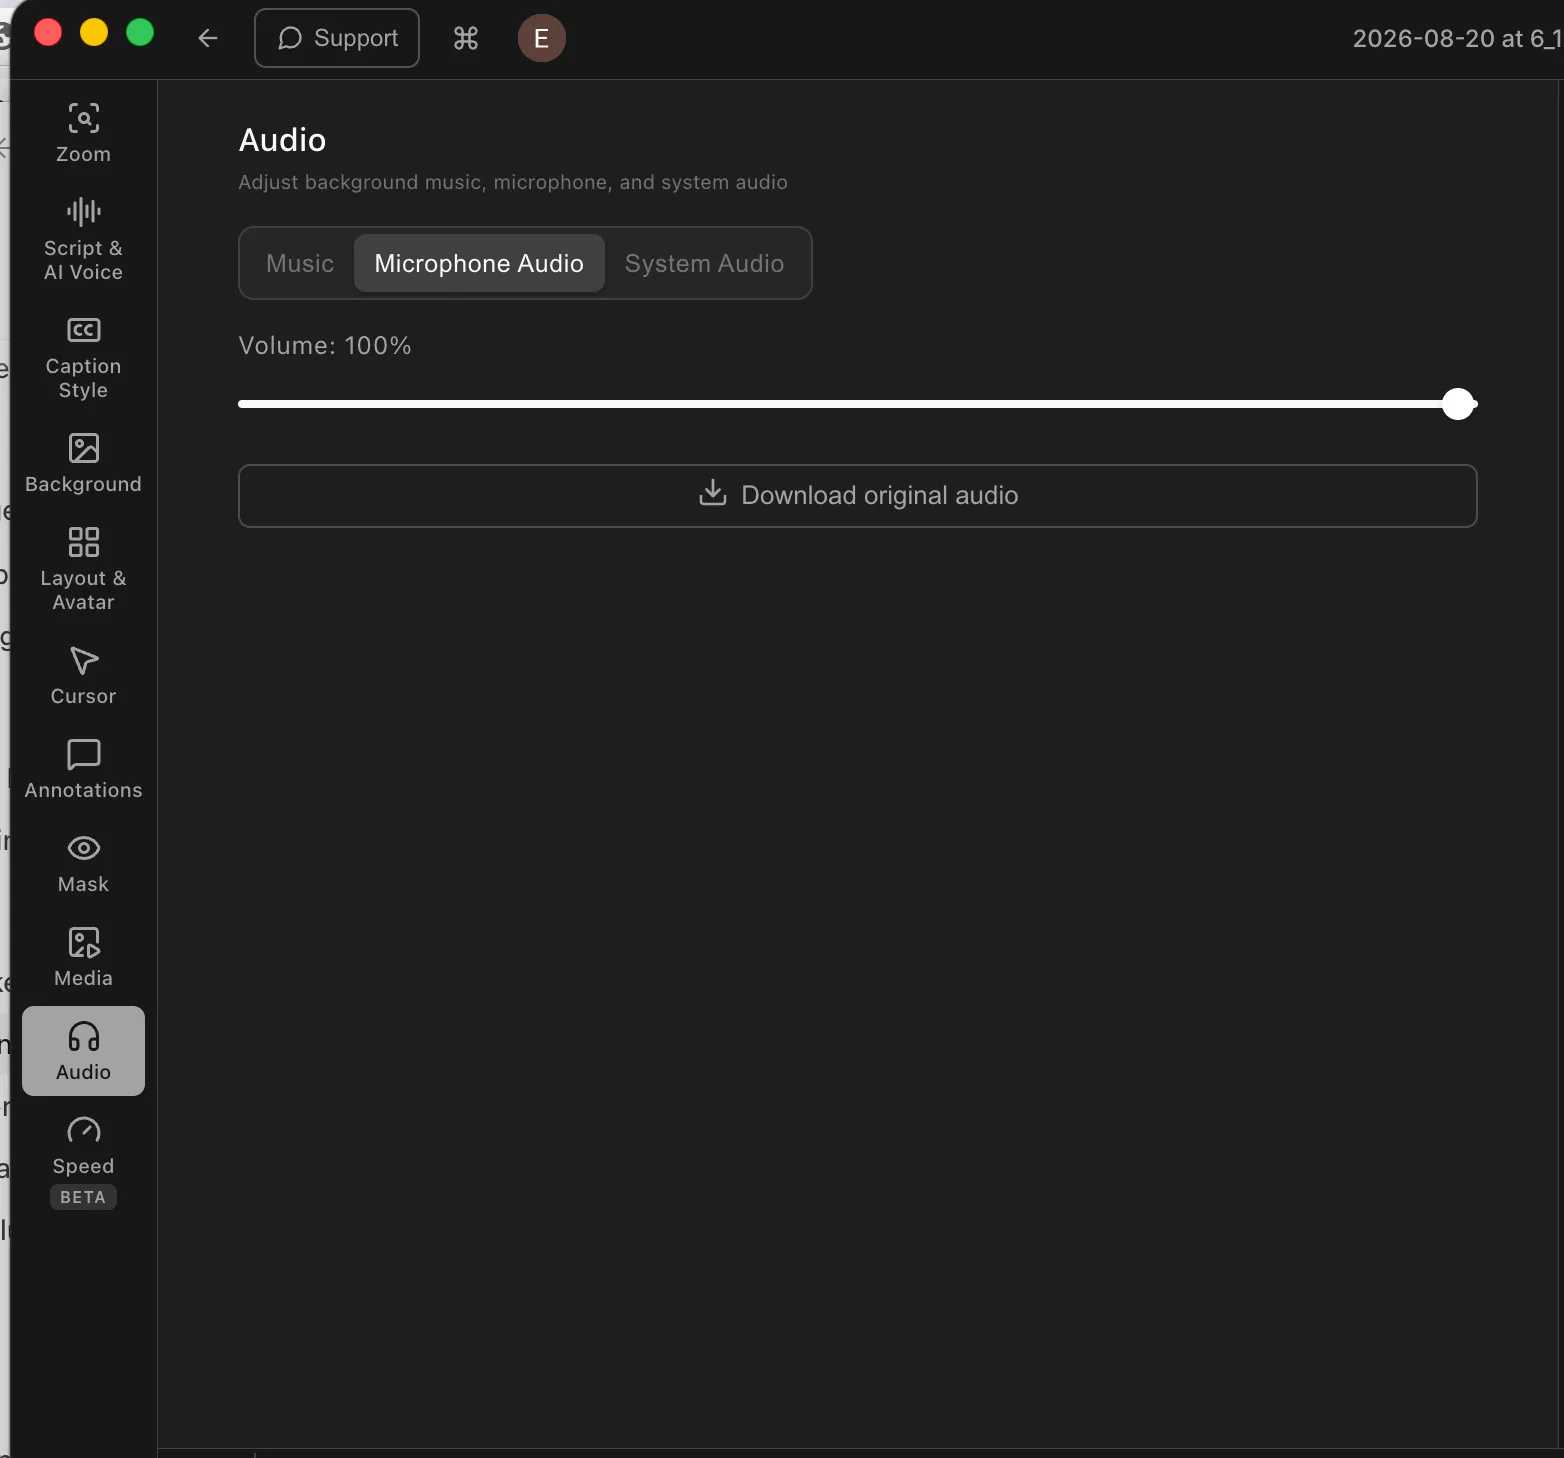This screenshot has height=1458, width=1564.
Task: Open the Media panel
Action: (83, 957)
